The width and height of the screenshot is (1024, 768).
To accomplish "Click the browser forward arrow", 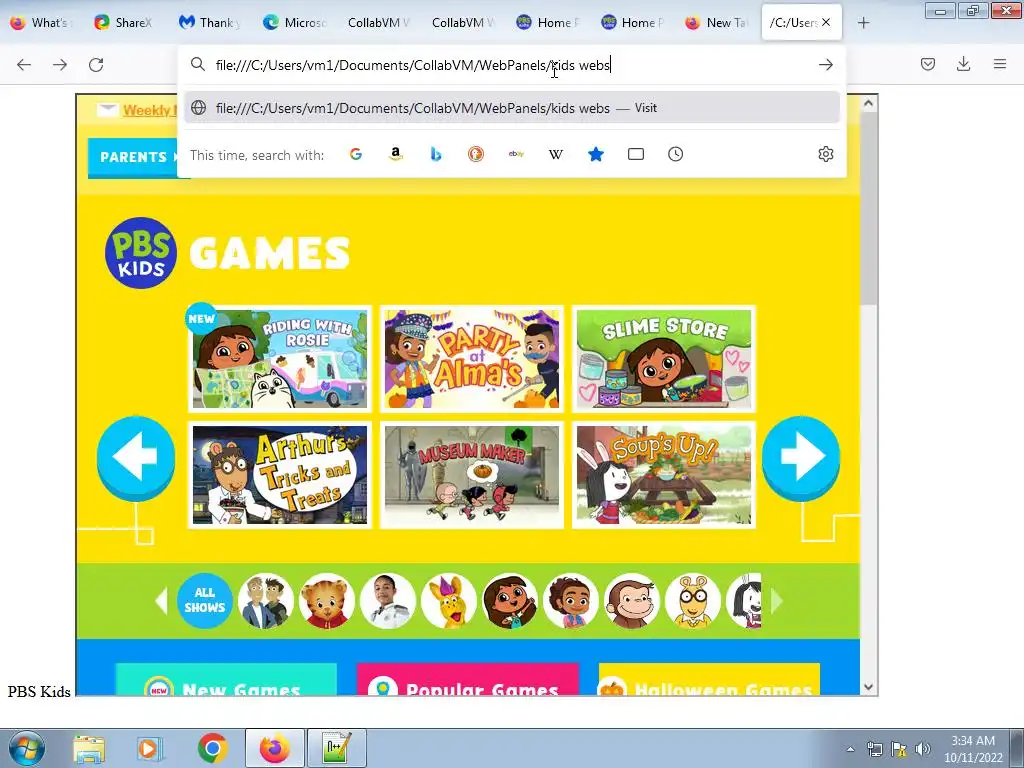I will [x=60, y=65].
